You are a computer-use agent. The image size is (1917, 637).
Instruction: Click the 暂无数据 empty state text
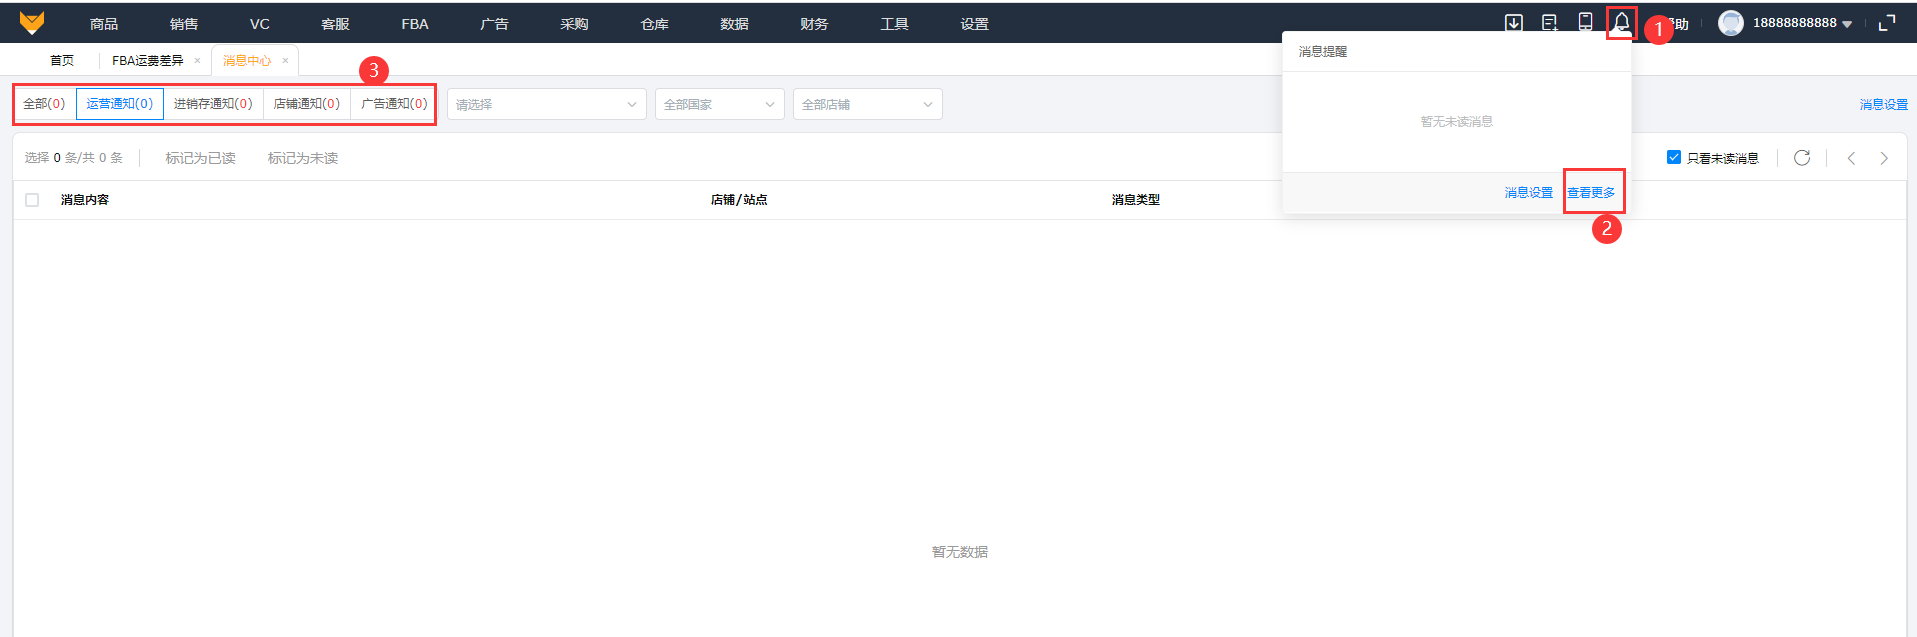pyautogui.click(x=960, y=552)
